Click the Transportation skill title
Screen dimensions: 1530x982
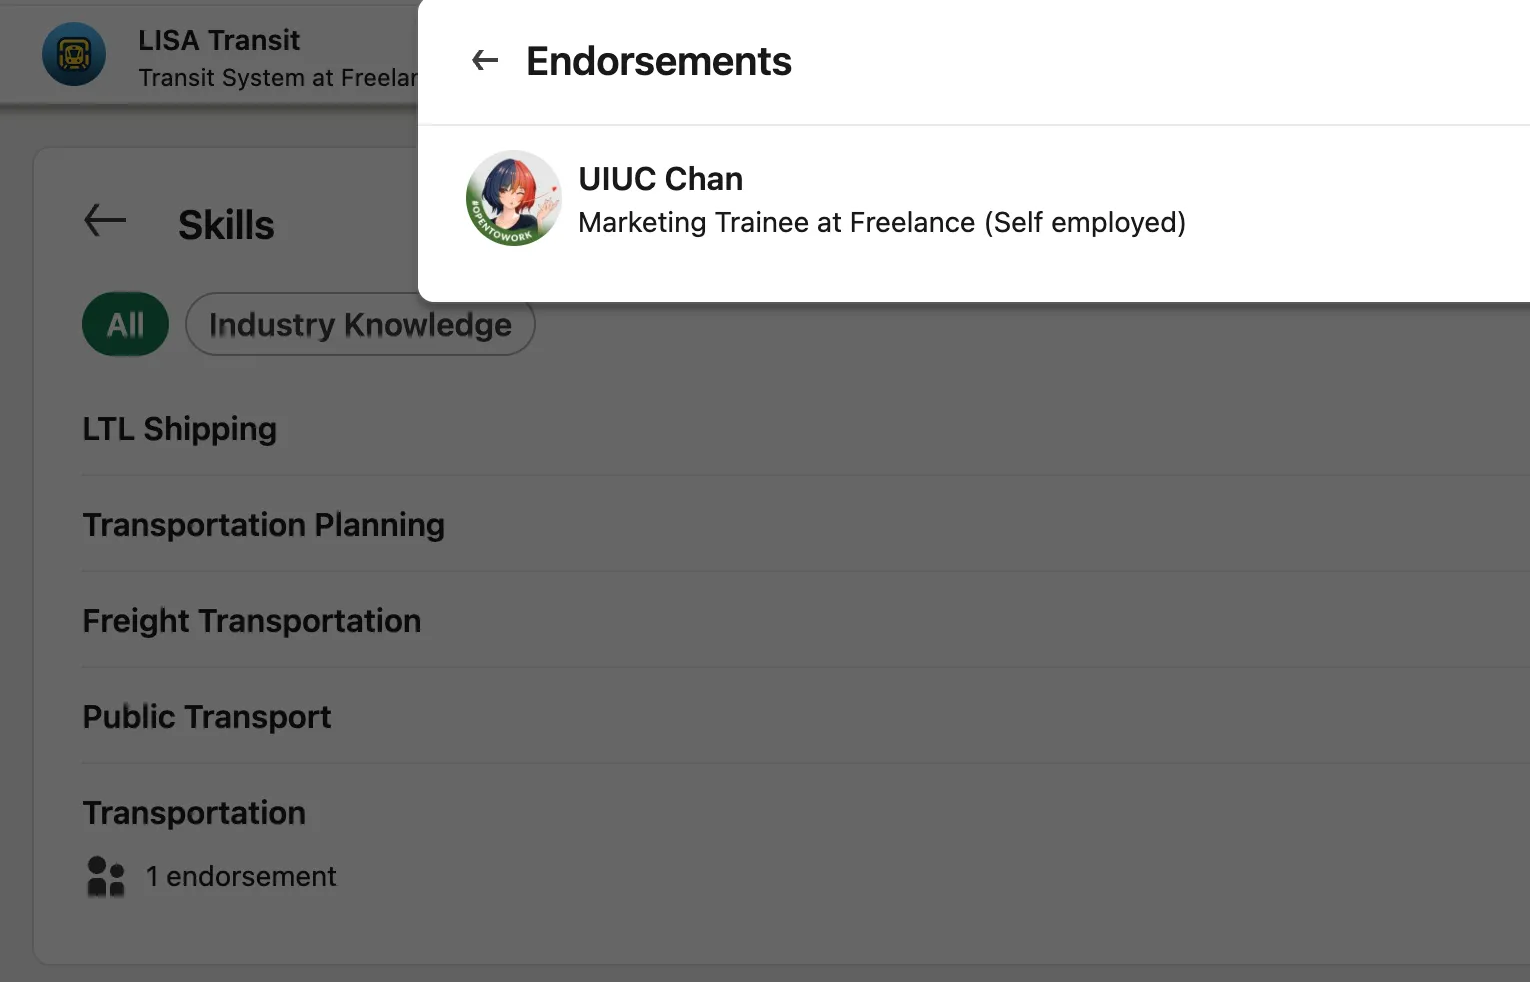point(194,813)
